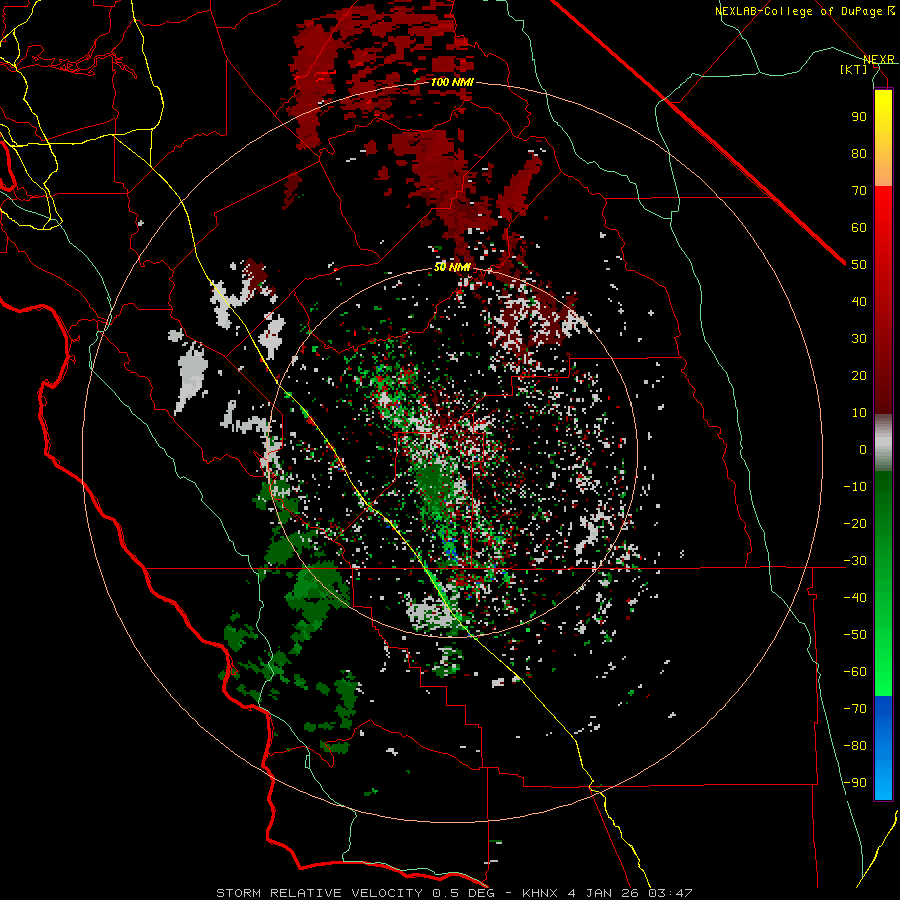The width and height of the screenshot is (900, 900).
Task: Click the "KHNX" radar site identifier
Action: 542,893
